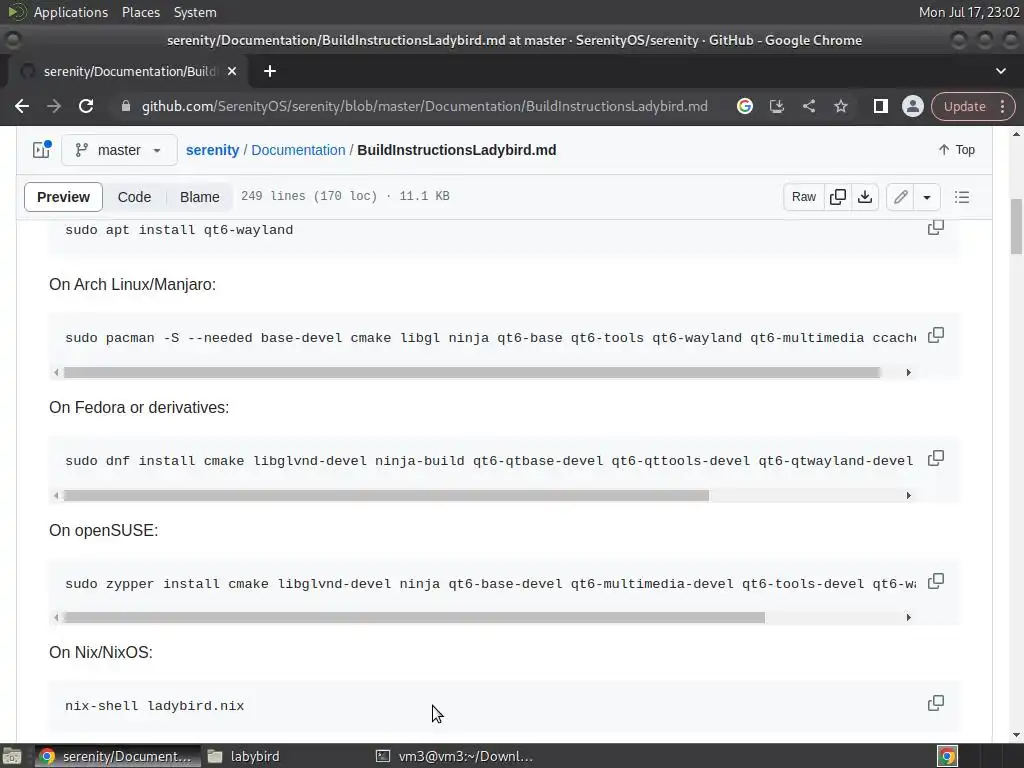Click Chrome icon in bottom tray
Screen dimensions: 1024x768
(x=947, y=756)
